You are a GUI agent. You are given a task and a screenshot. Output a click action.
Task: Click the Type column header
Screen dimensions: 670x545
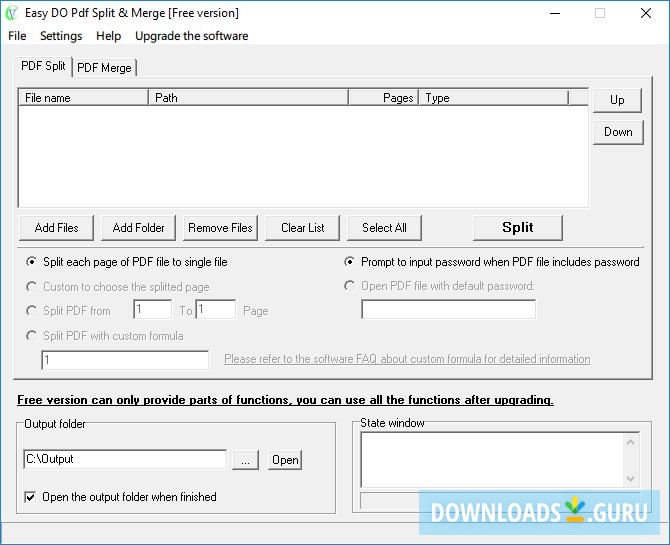click(x=494, y=98)
